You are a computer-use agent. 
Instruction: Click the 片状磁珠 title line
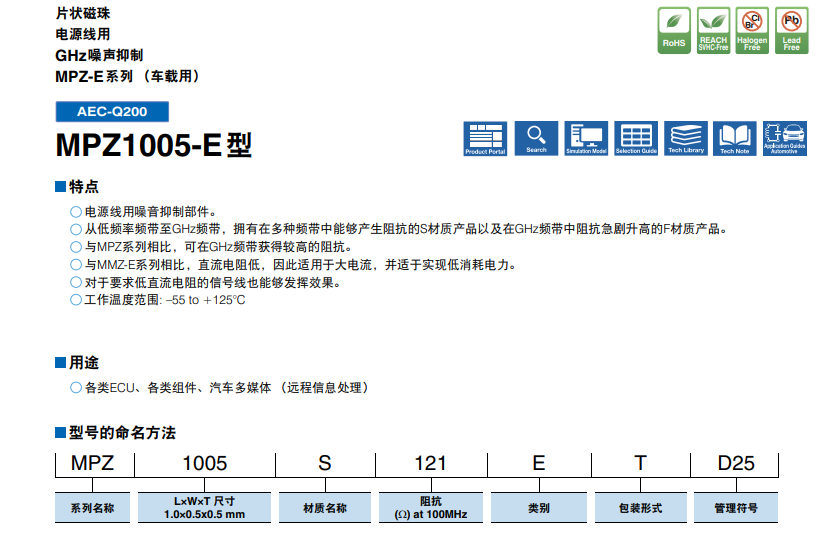83,13
